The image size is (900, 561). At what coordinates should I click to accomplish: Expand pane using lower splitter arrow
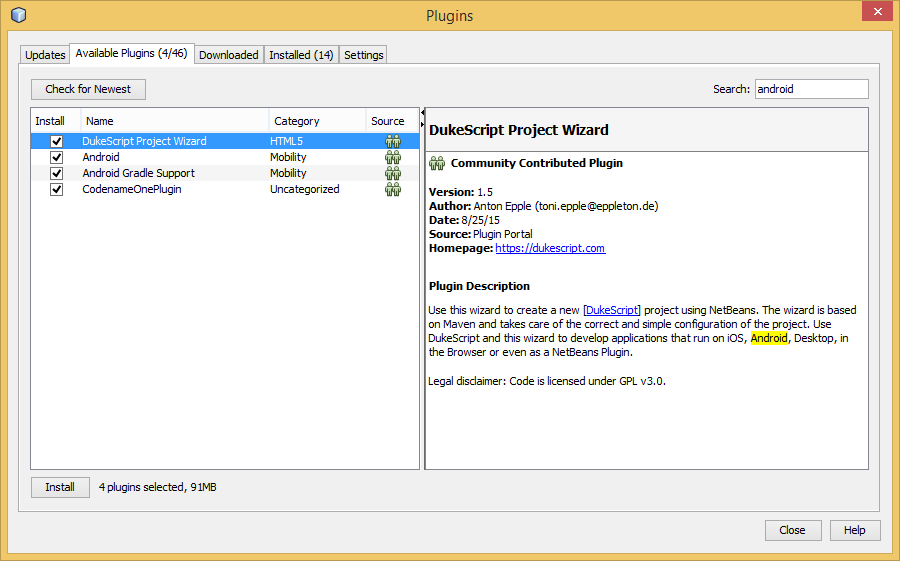click(422, 124)
